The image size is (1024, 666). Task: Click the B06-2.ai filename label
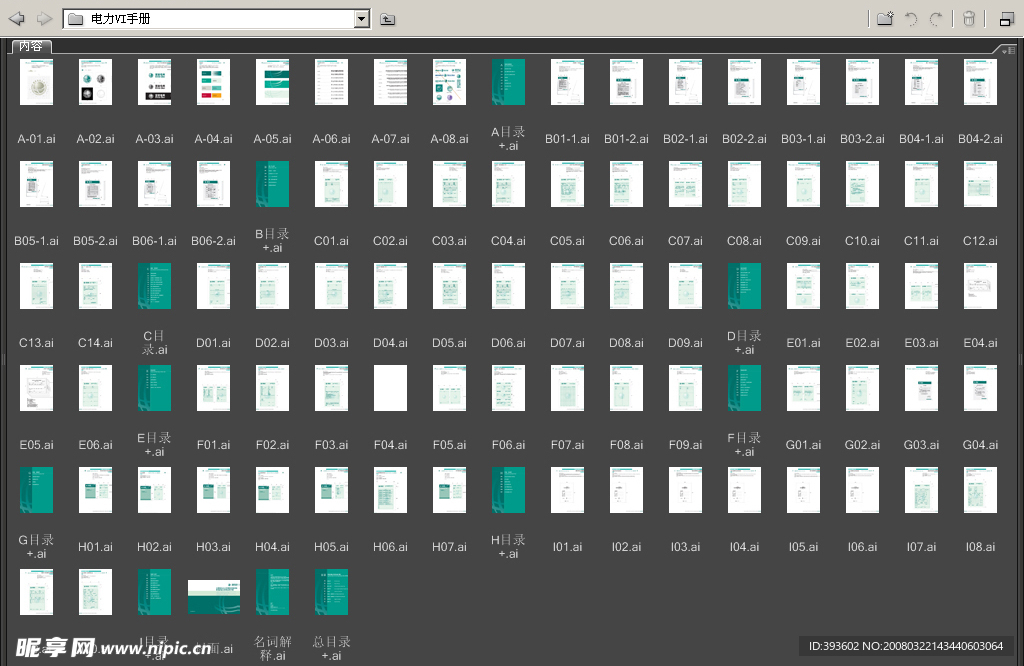coord(213,241)
